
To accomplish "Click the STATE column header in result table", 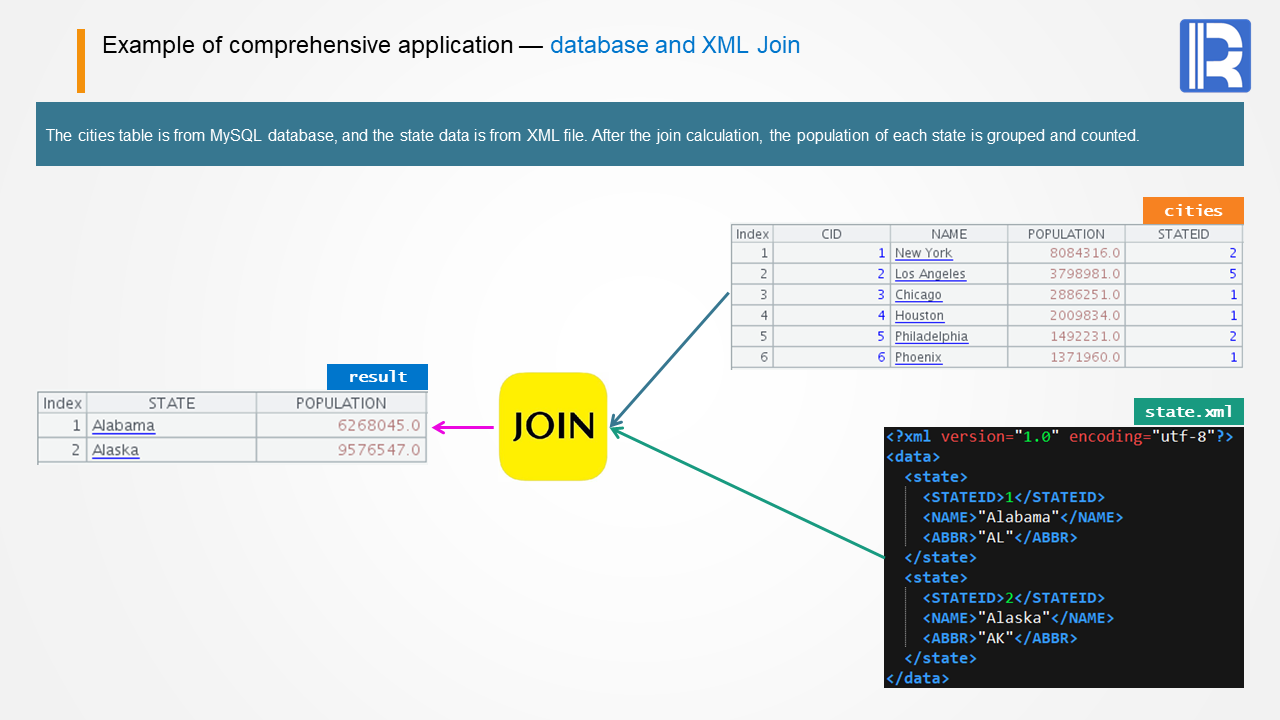I will pos(171,403).
